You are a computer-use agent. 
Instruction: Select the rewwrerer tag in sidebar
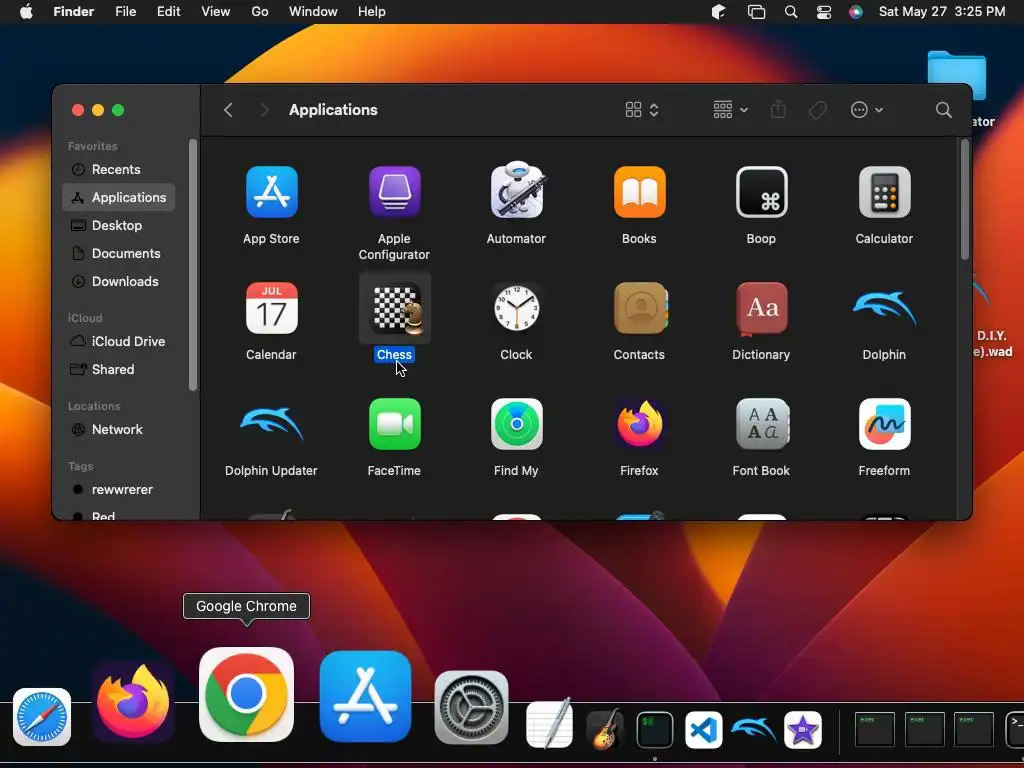(x=118, y=490)
